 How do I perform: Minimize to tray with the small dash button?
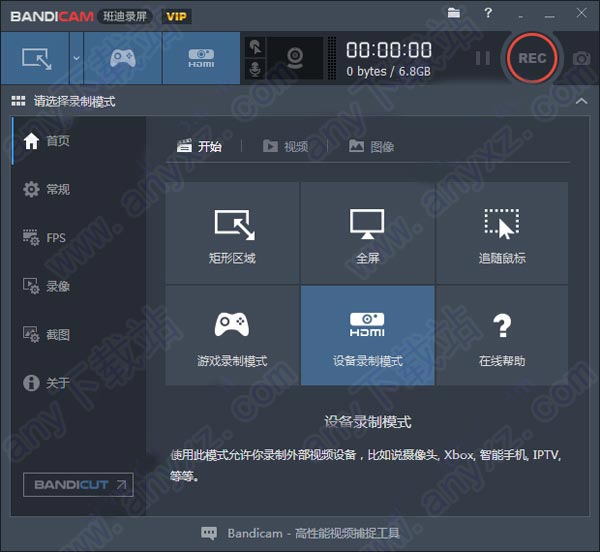tap(520, 17)
